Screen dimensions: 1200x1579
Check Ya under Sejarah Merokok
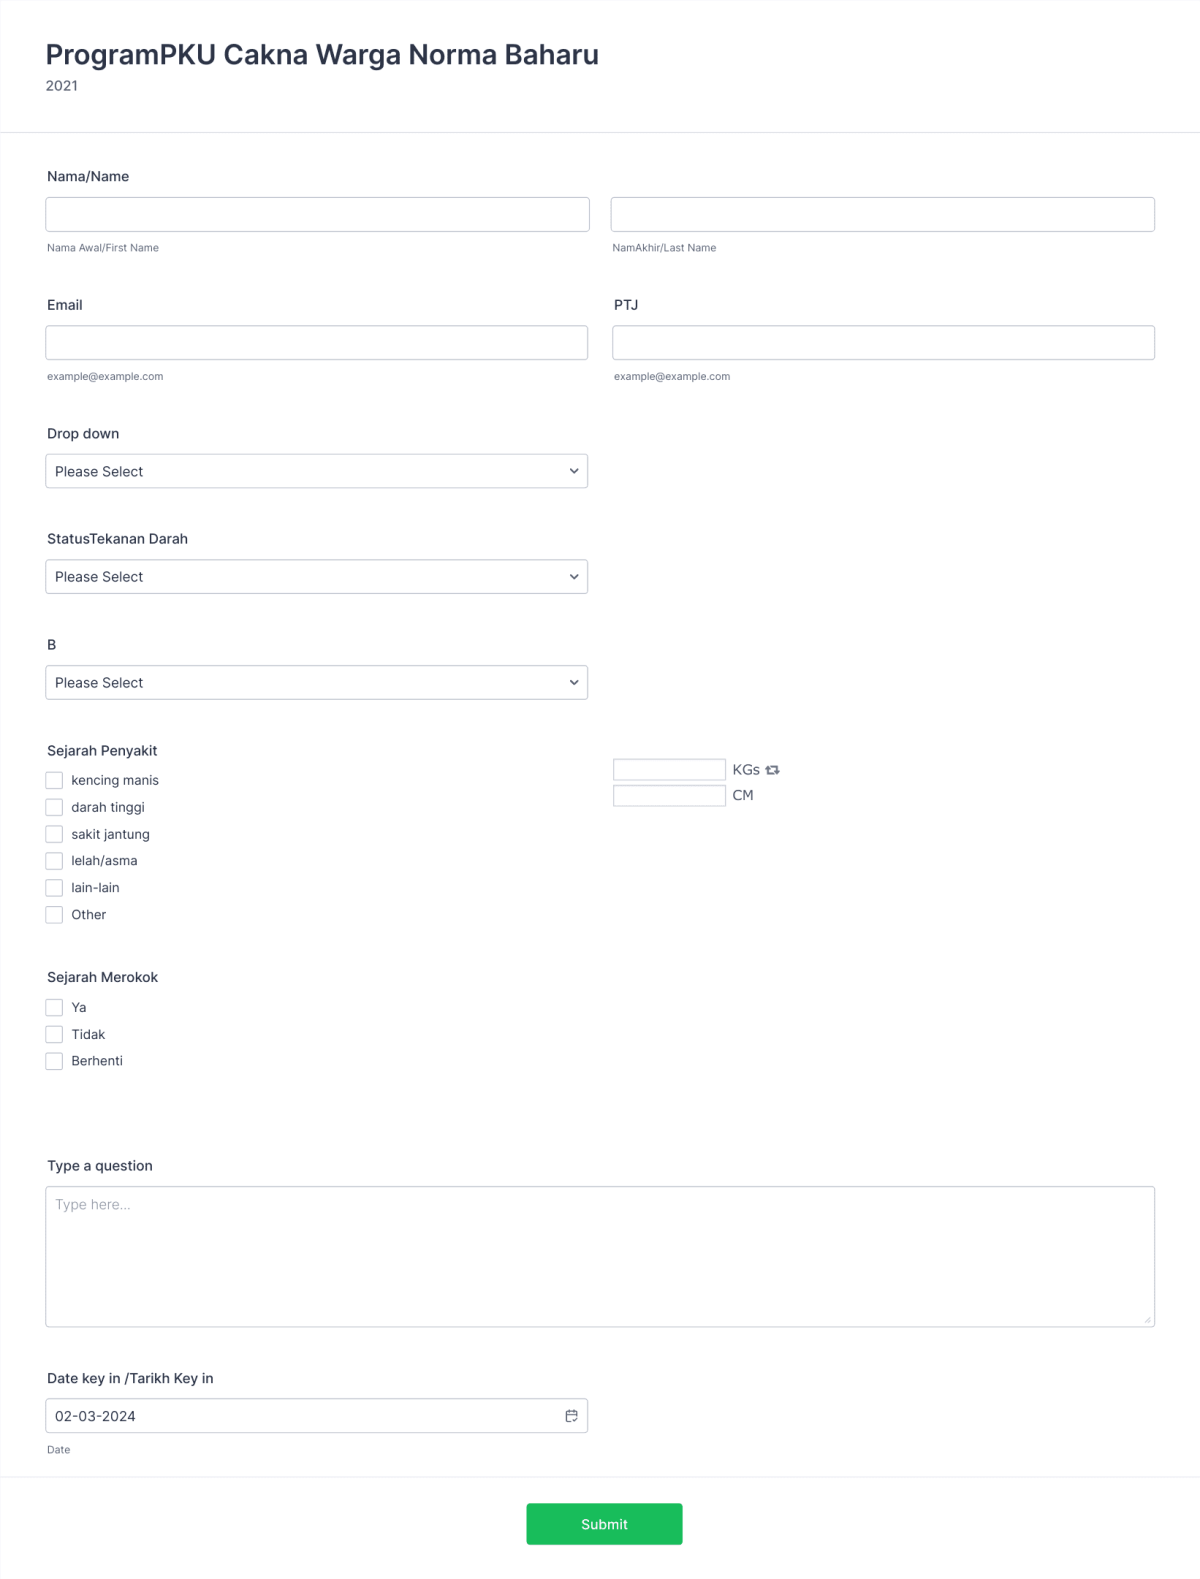tap(54, 1007)
